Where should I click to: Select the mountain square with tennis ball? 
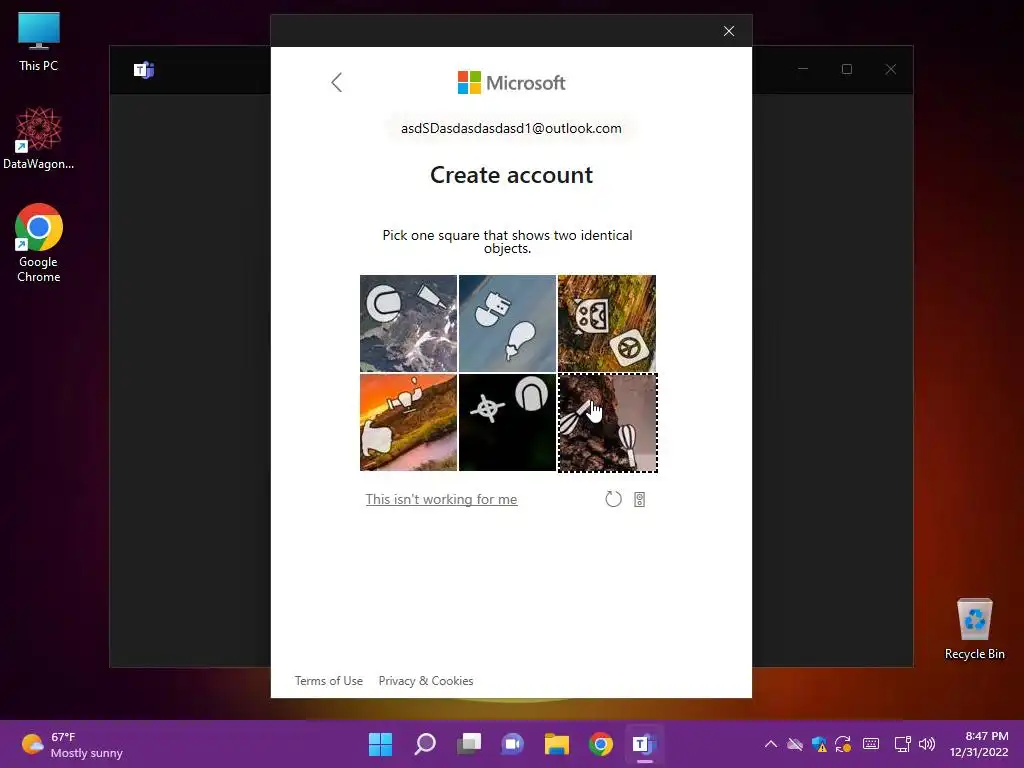[408, 323]
